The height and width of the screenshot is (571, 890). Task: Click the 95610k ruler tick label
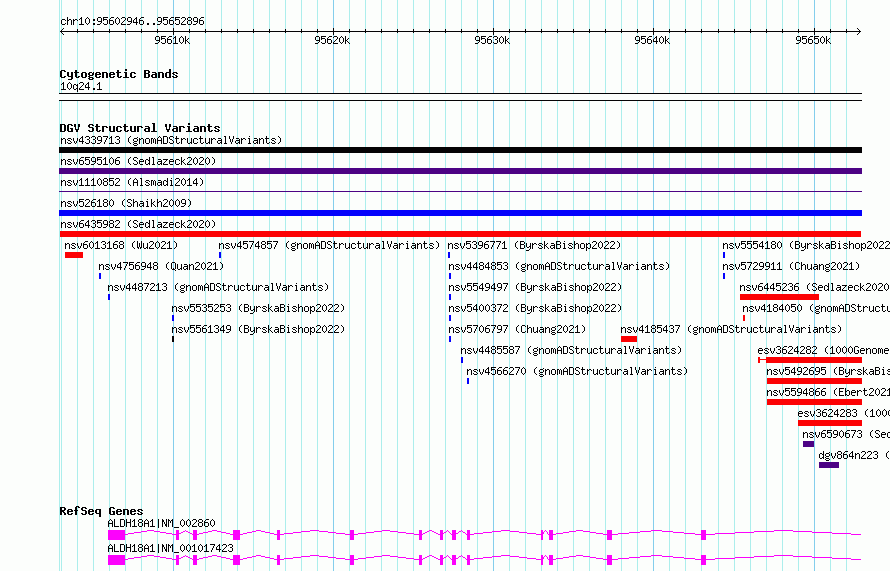click(x=172, y=40)
